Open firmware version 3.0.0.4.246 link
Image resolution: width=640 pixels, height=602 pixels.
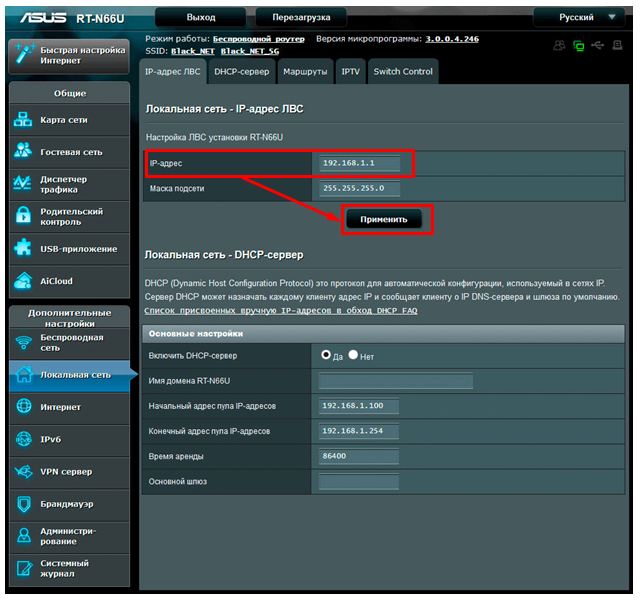[x=452, y=39]
